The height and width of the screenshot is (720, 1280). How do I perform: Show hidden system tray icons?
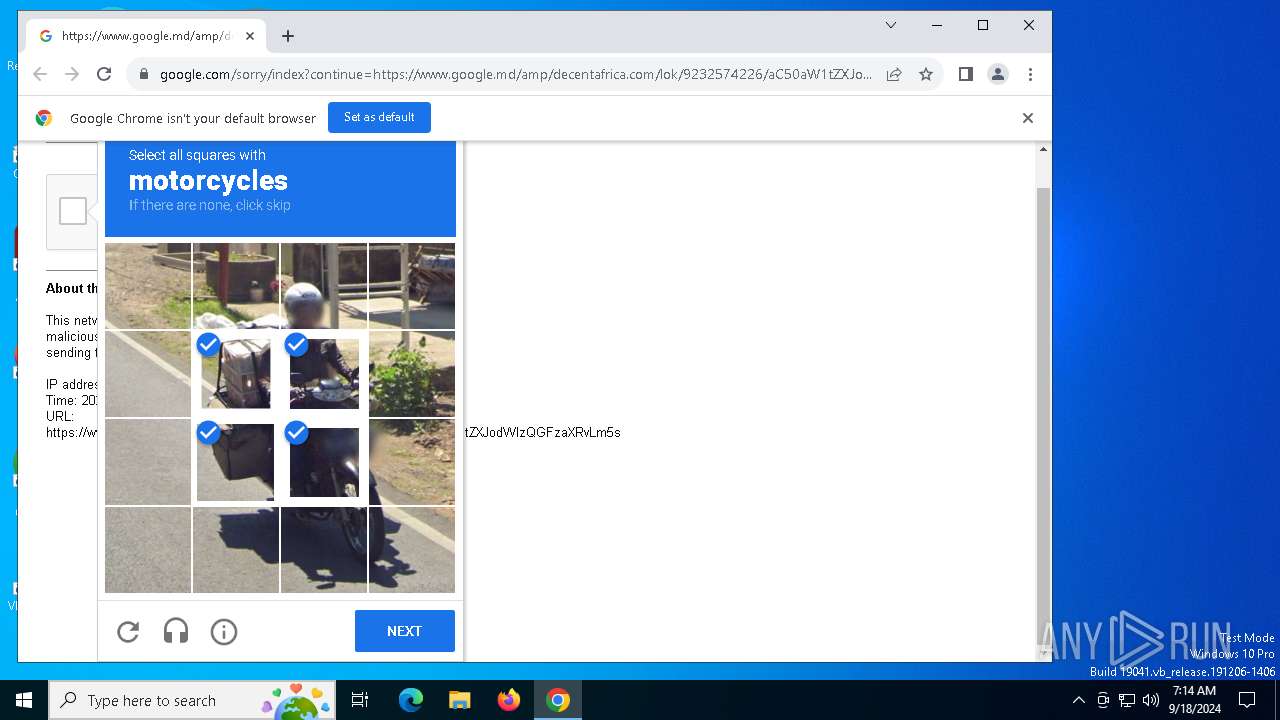[1078, 700]
